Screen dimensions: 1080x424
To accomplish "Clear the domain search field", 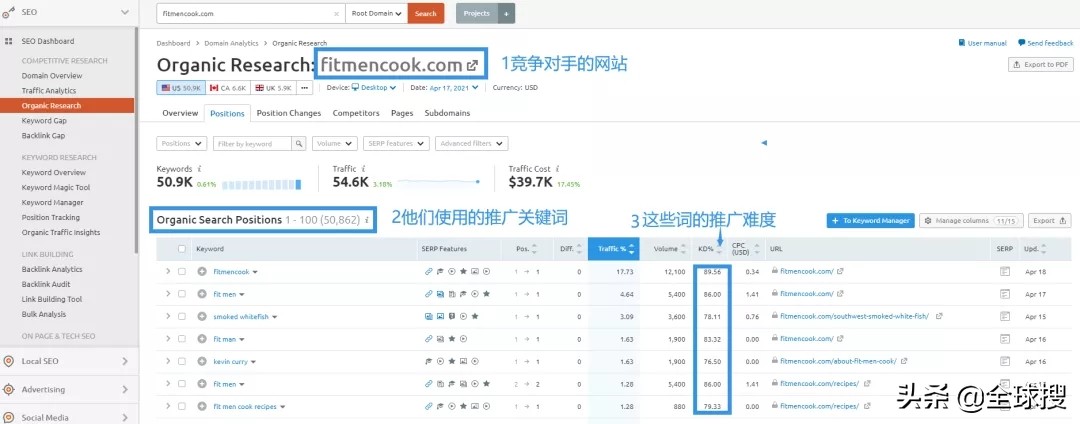I will pos(336,14).
